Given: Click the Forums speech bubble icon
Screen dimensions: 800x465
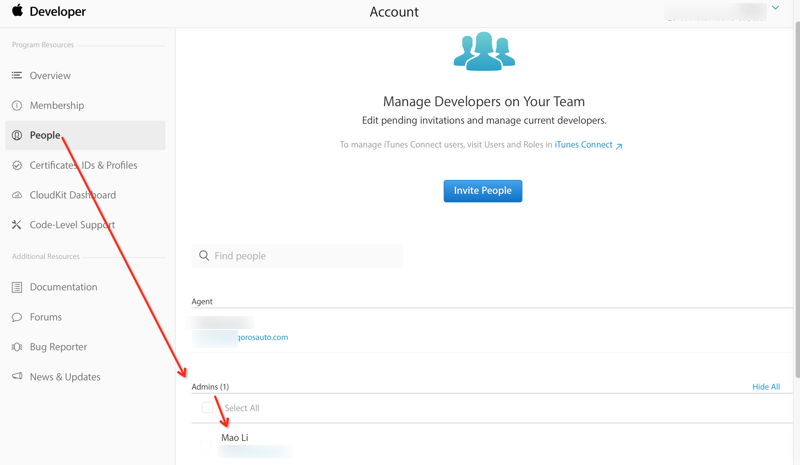Looking at the screenshot, I should point(17,318).
